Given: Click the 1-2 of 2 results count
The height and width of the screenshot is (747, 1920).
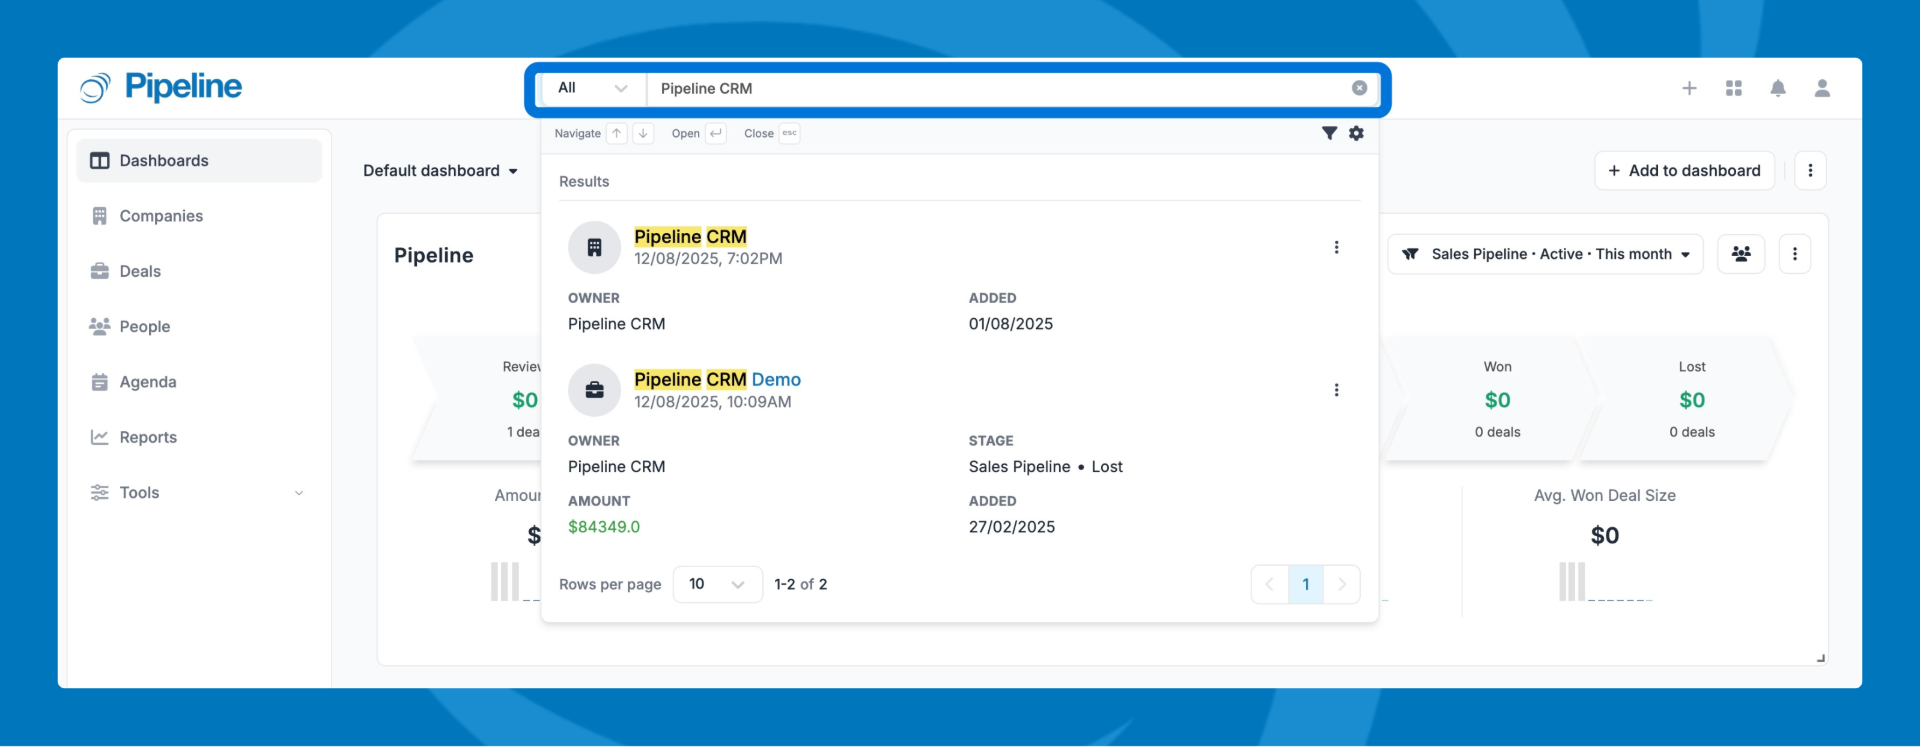Looking at the screenshot, I should pyautogui.click(x=800, y=584).
